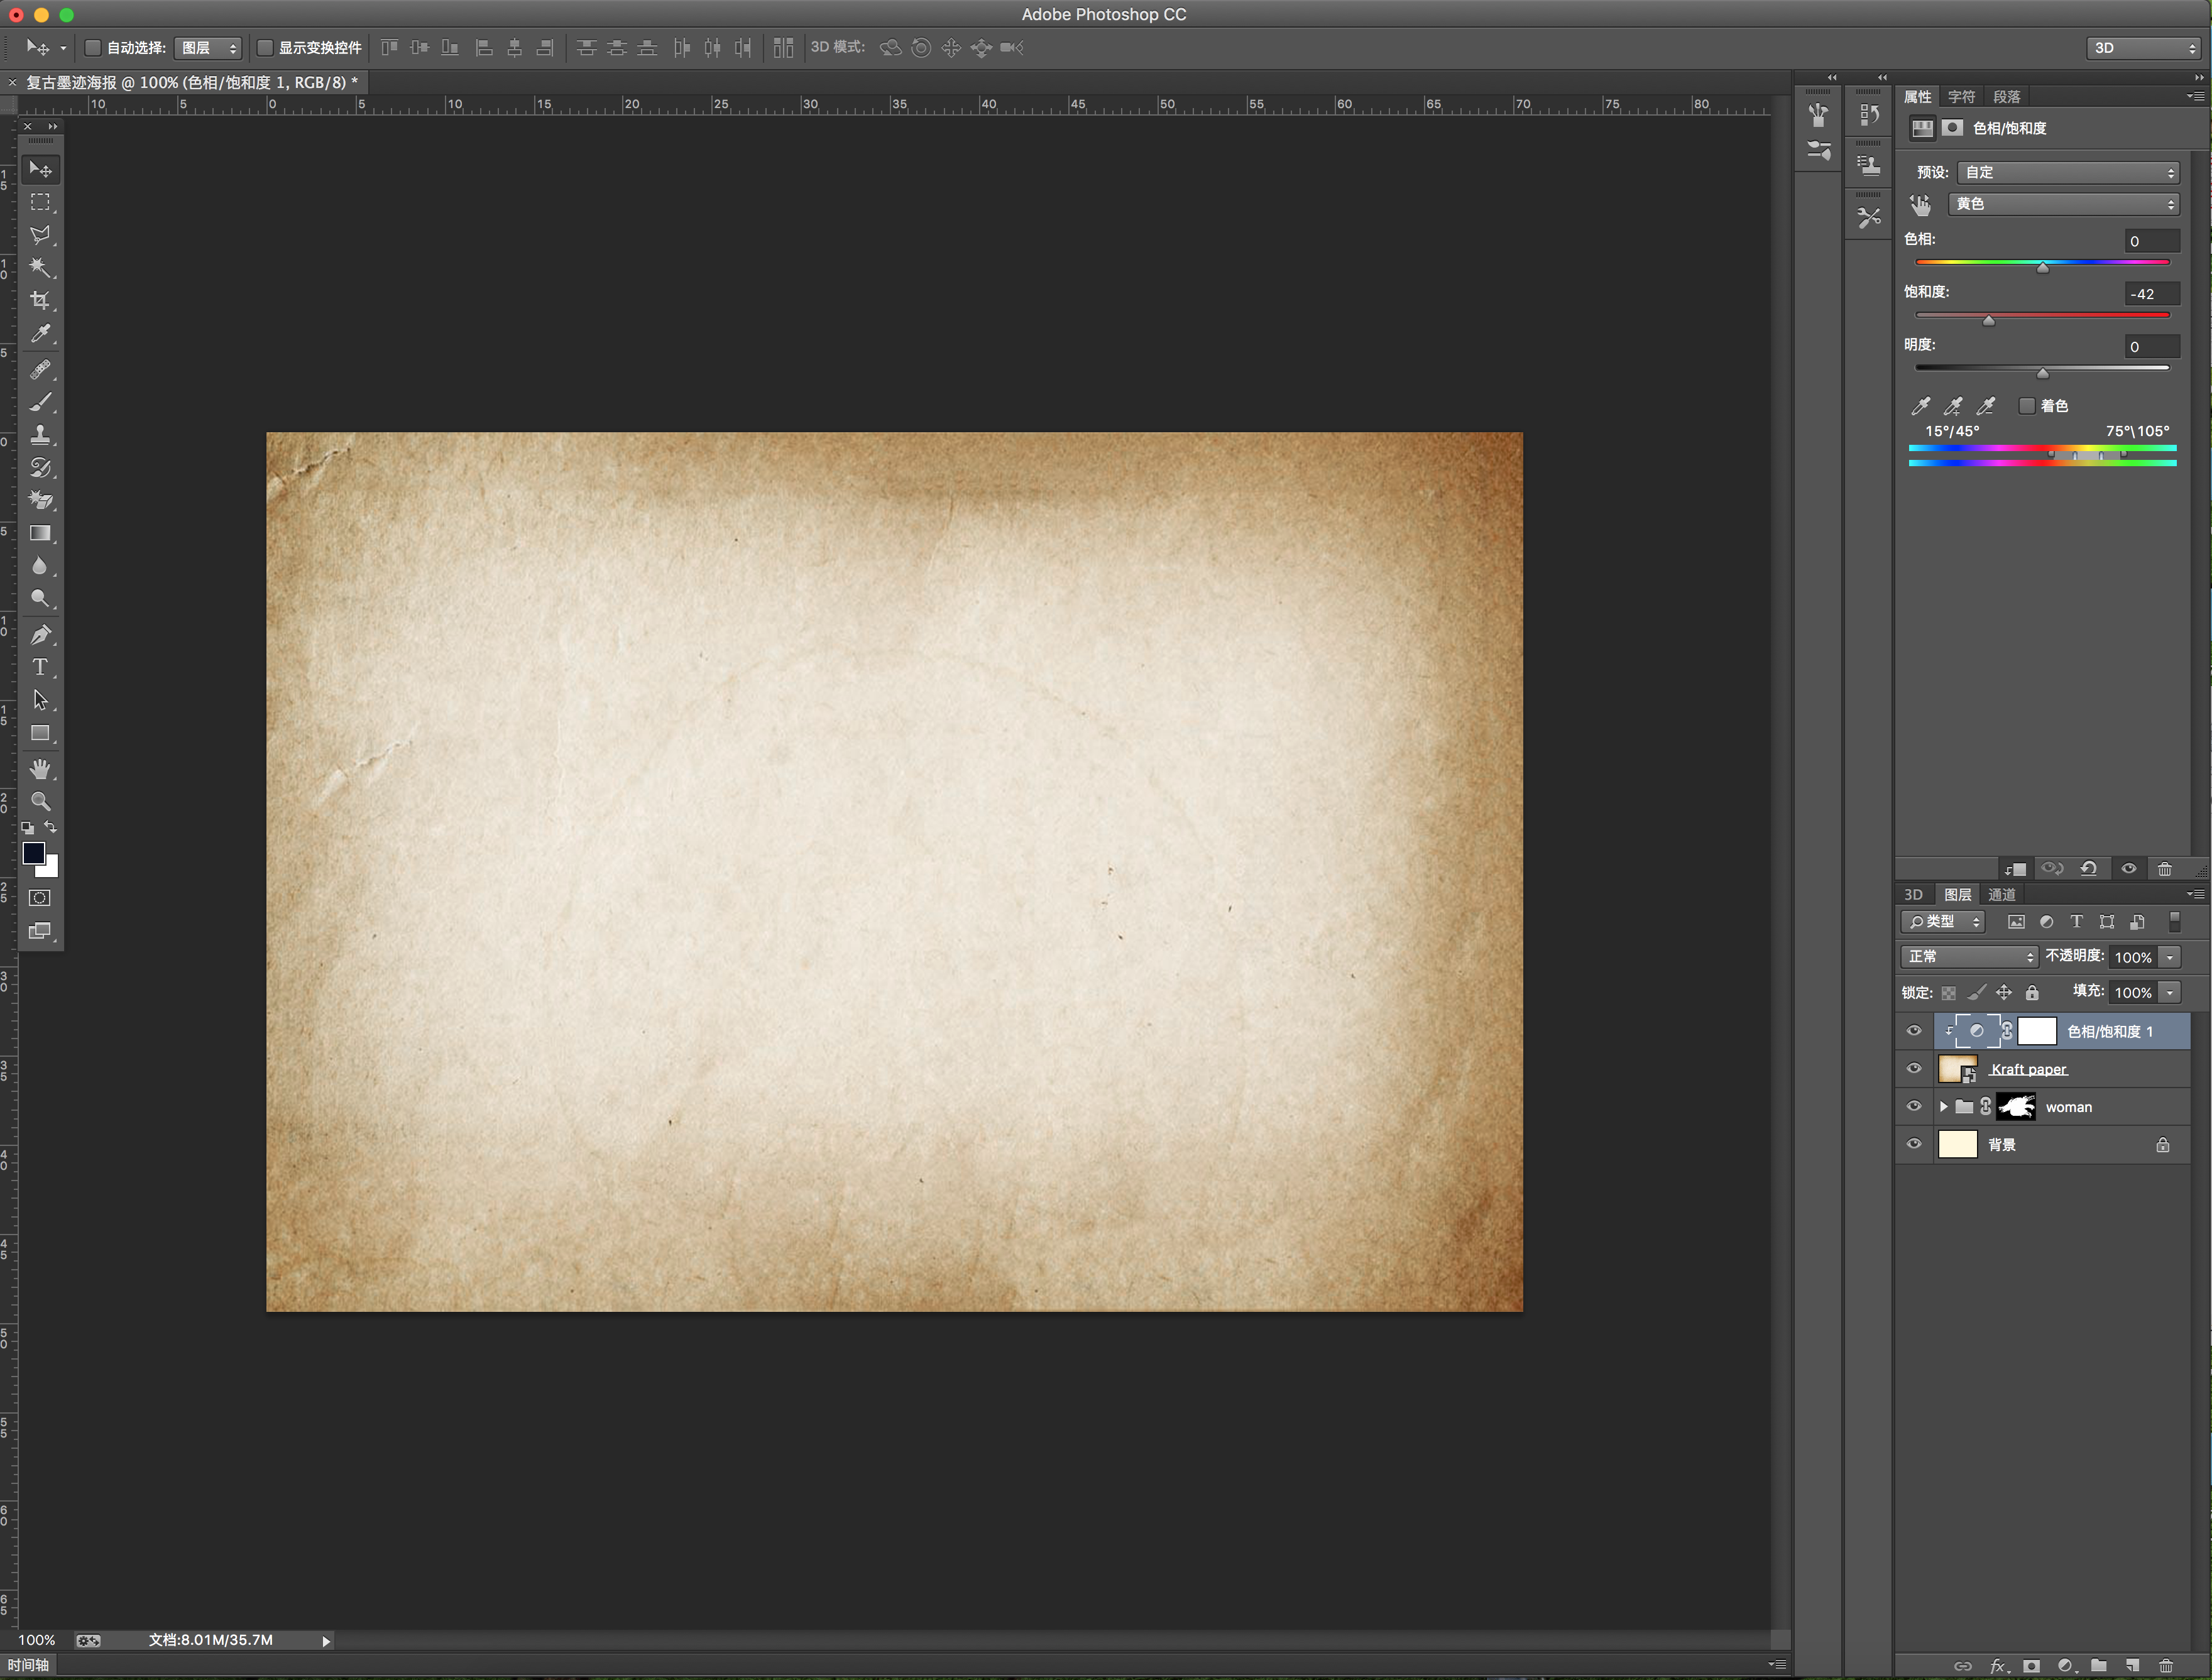Viewport: 2212px width, 1680px height.
Task: Switch to the 字符 character tab
Action: click(1961, 97)
